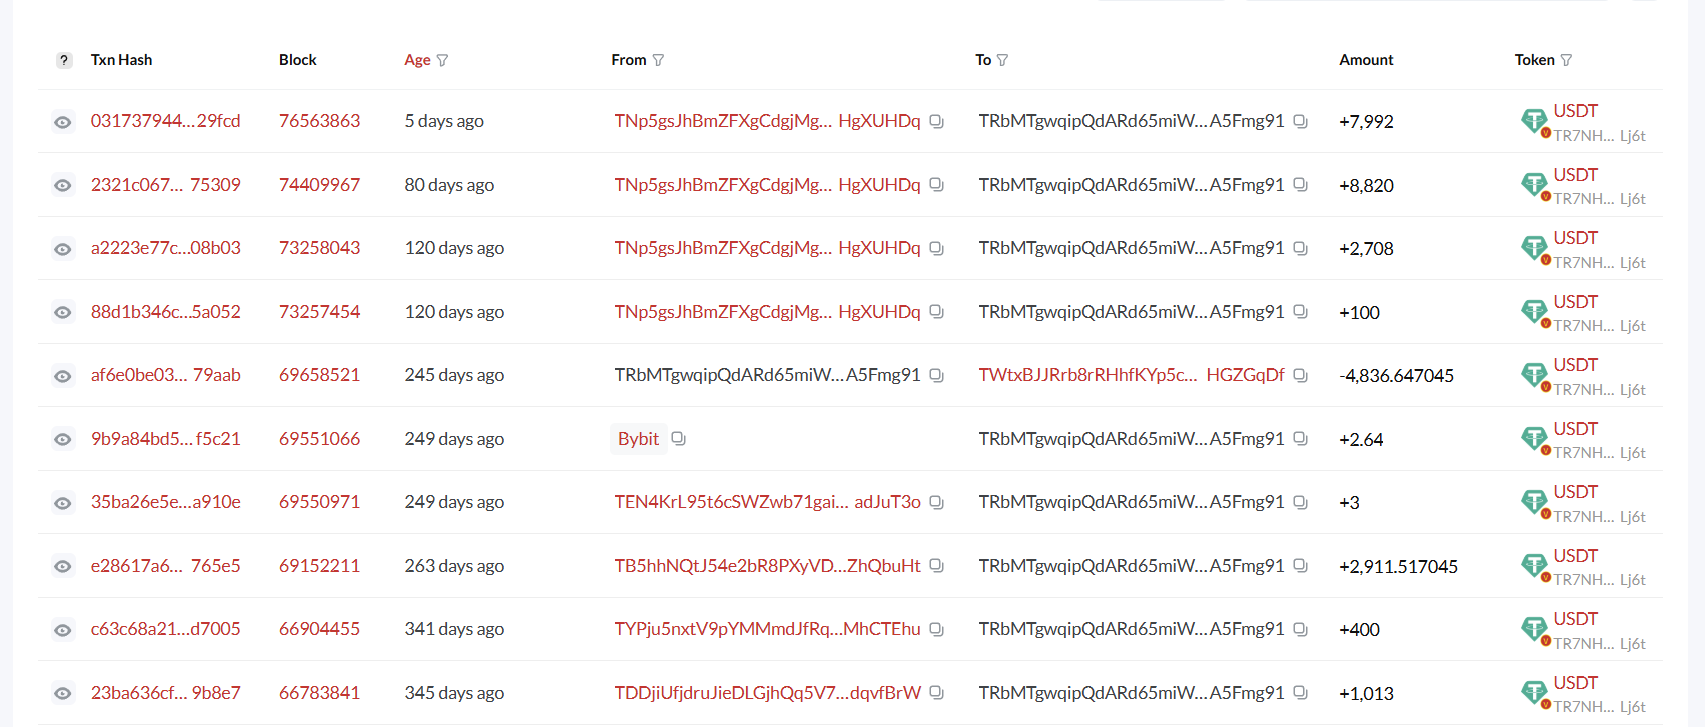Toggle the eye icon for transaction 031737944...29fcd
Viewport: 1705px width, 727px height.
63,122
